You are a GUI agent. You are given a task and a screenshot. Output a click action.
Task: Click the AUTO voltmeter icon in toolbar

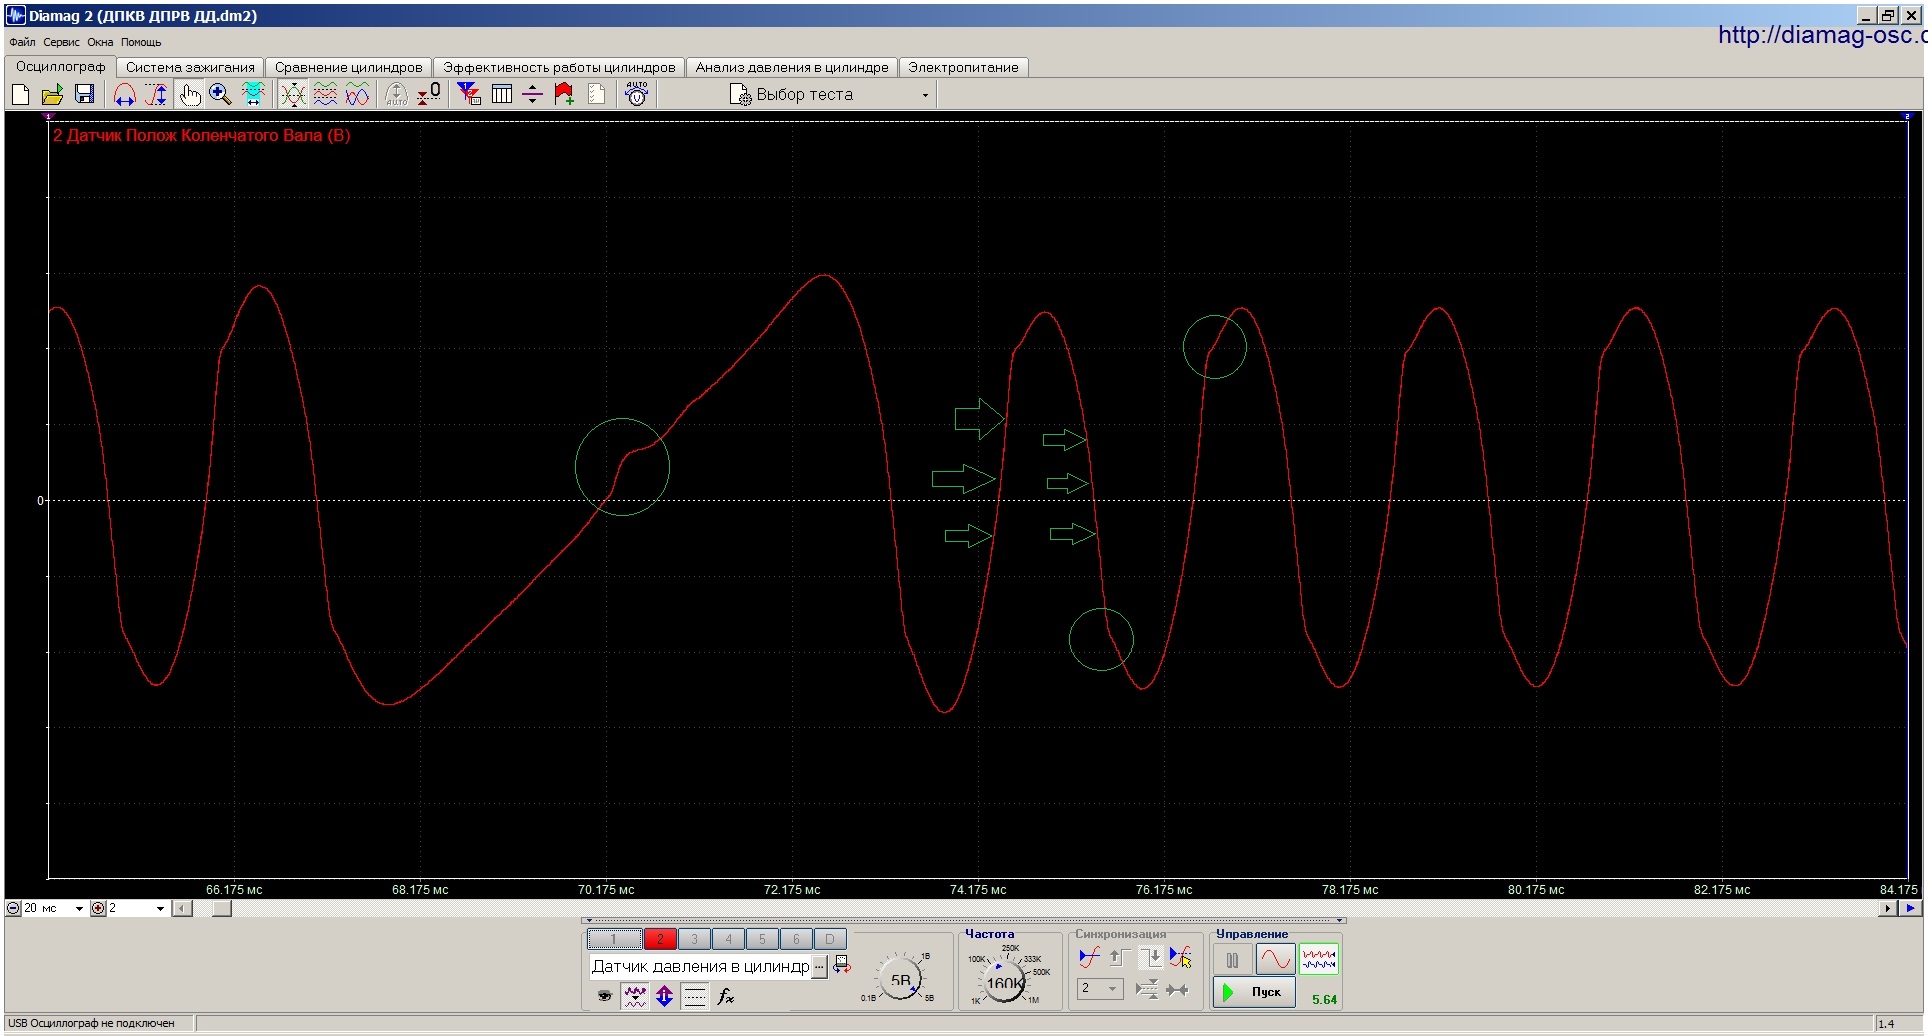pyautogui.click(x=636, y=94)
